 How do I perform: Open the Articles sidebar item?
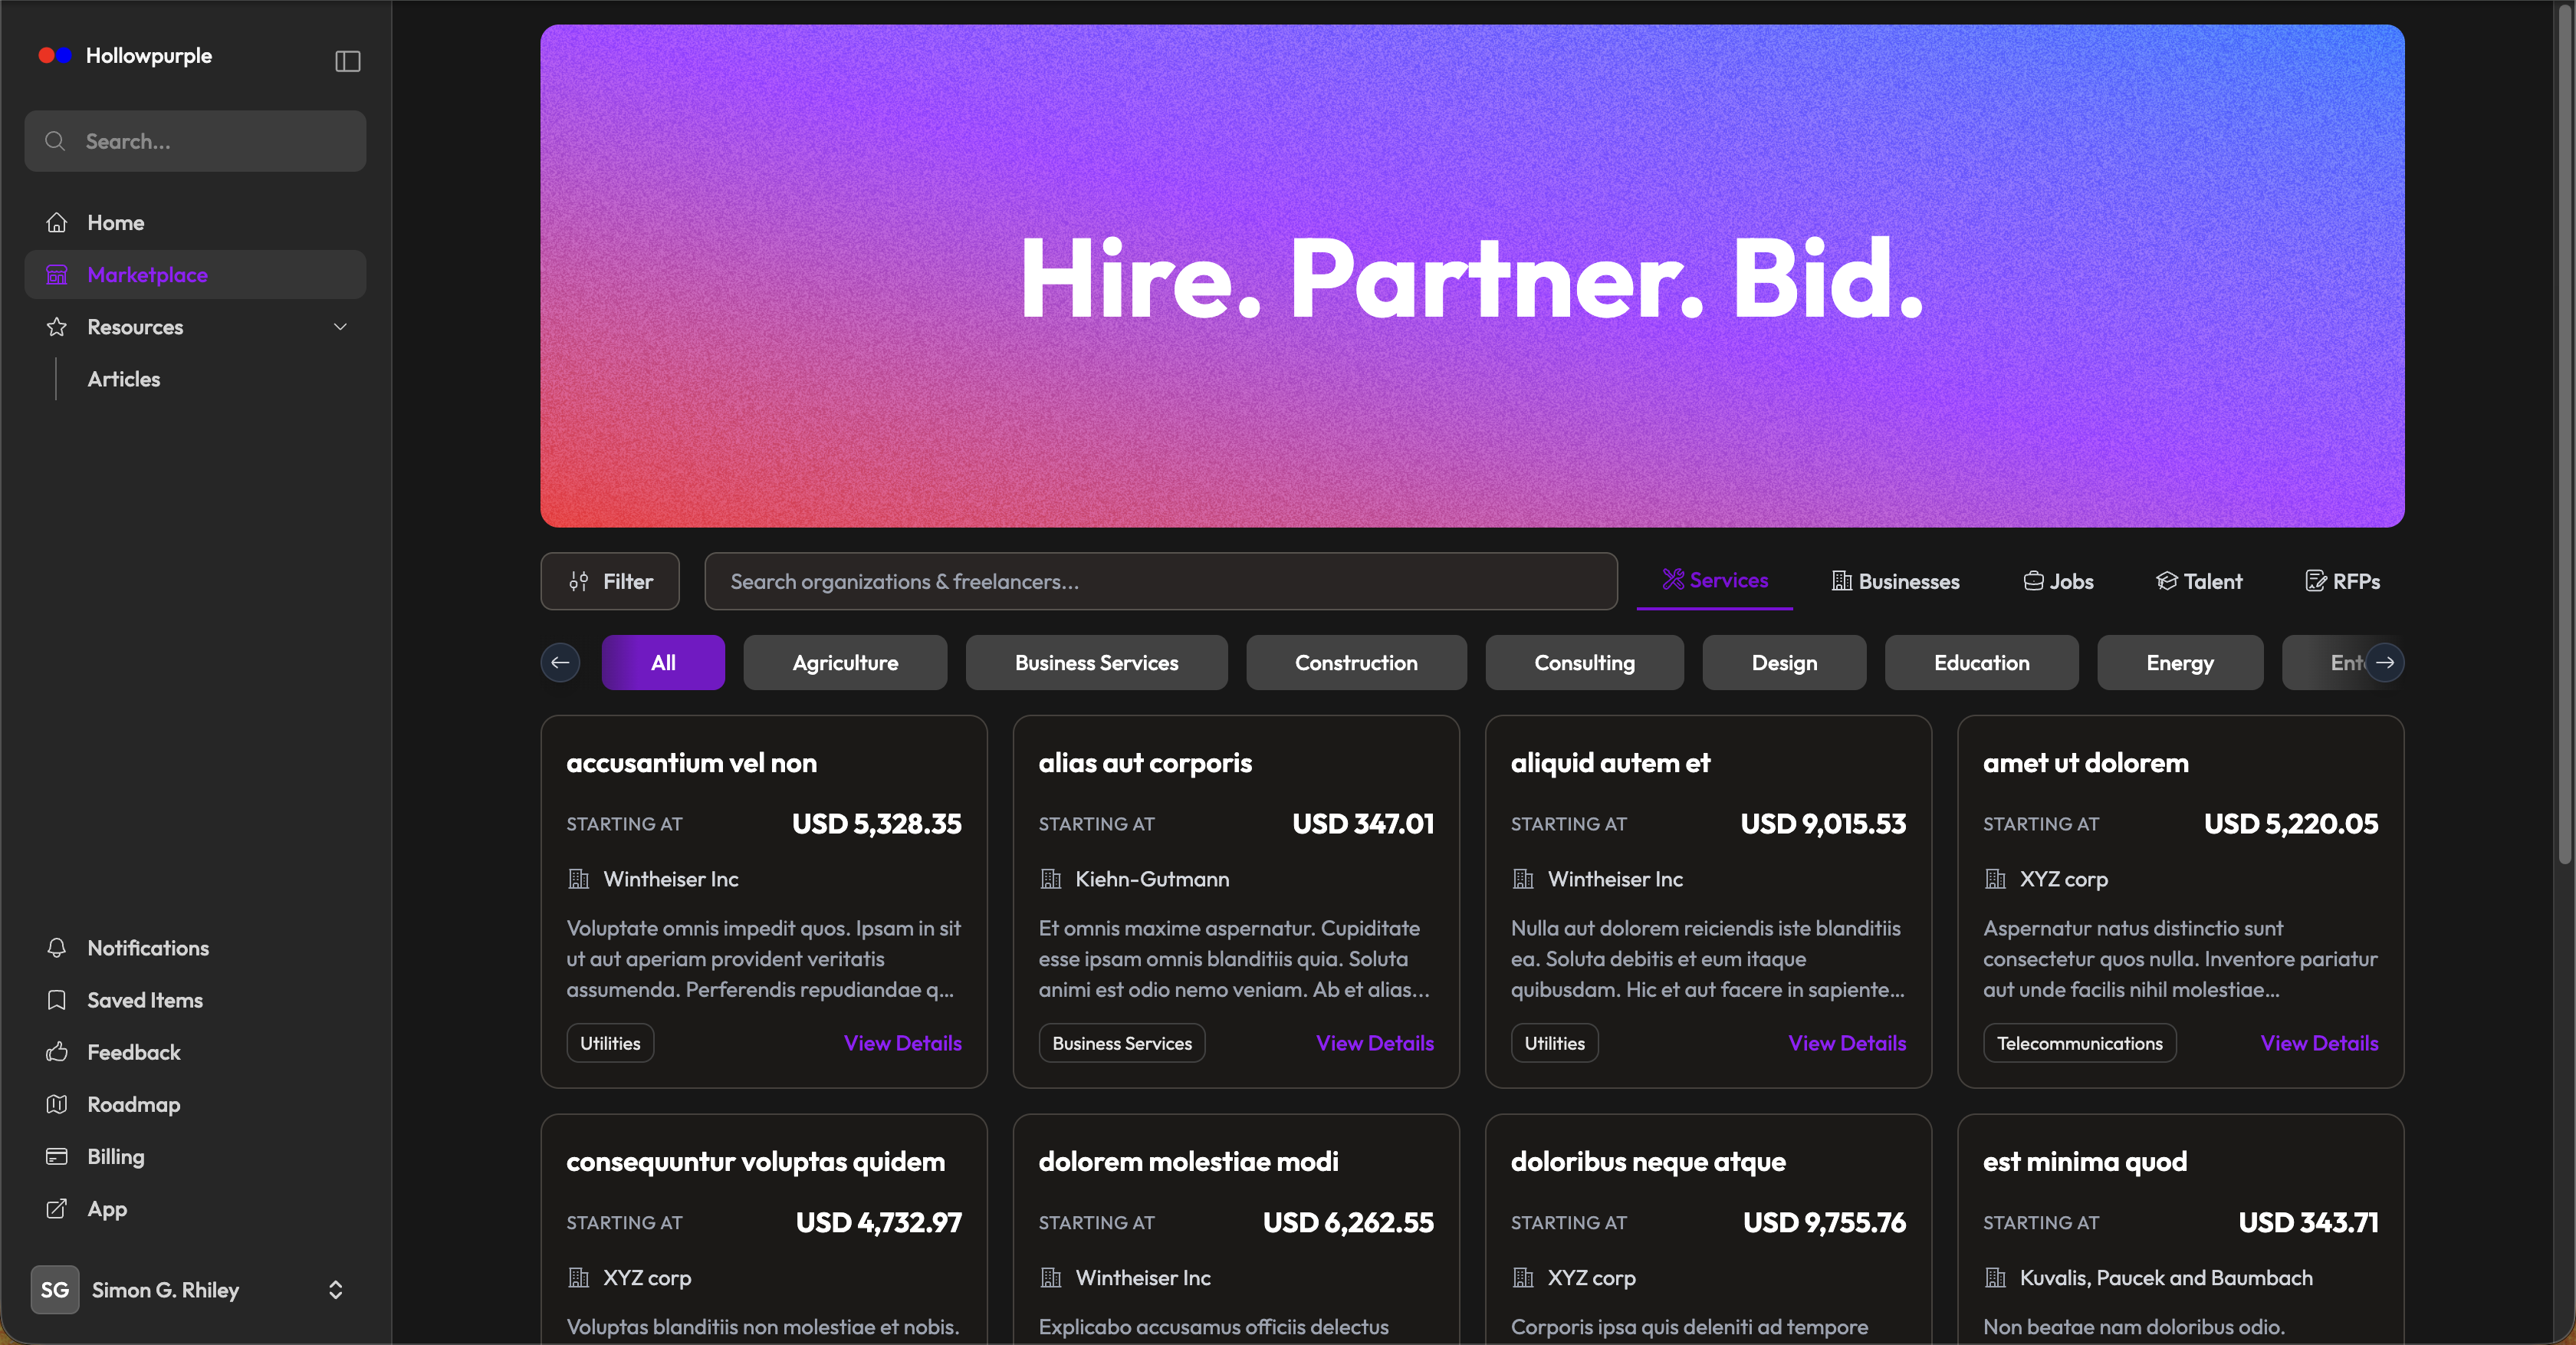pos(124,379)
